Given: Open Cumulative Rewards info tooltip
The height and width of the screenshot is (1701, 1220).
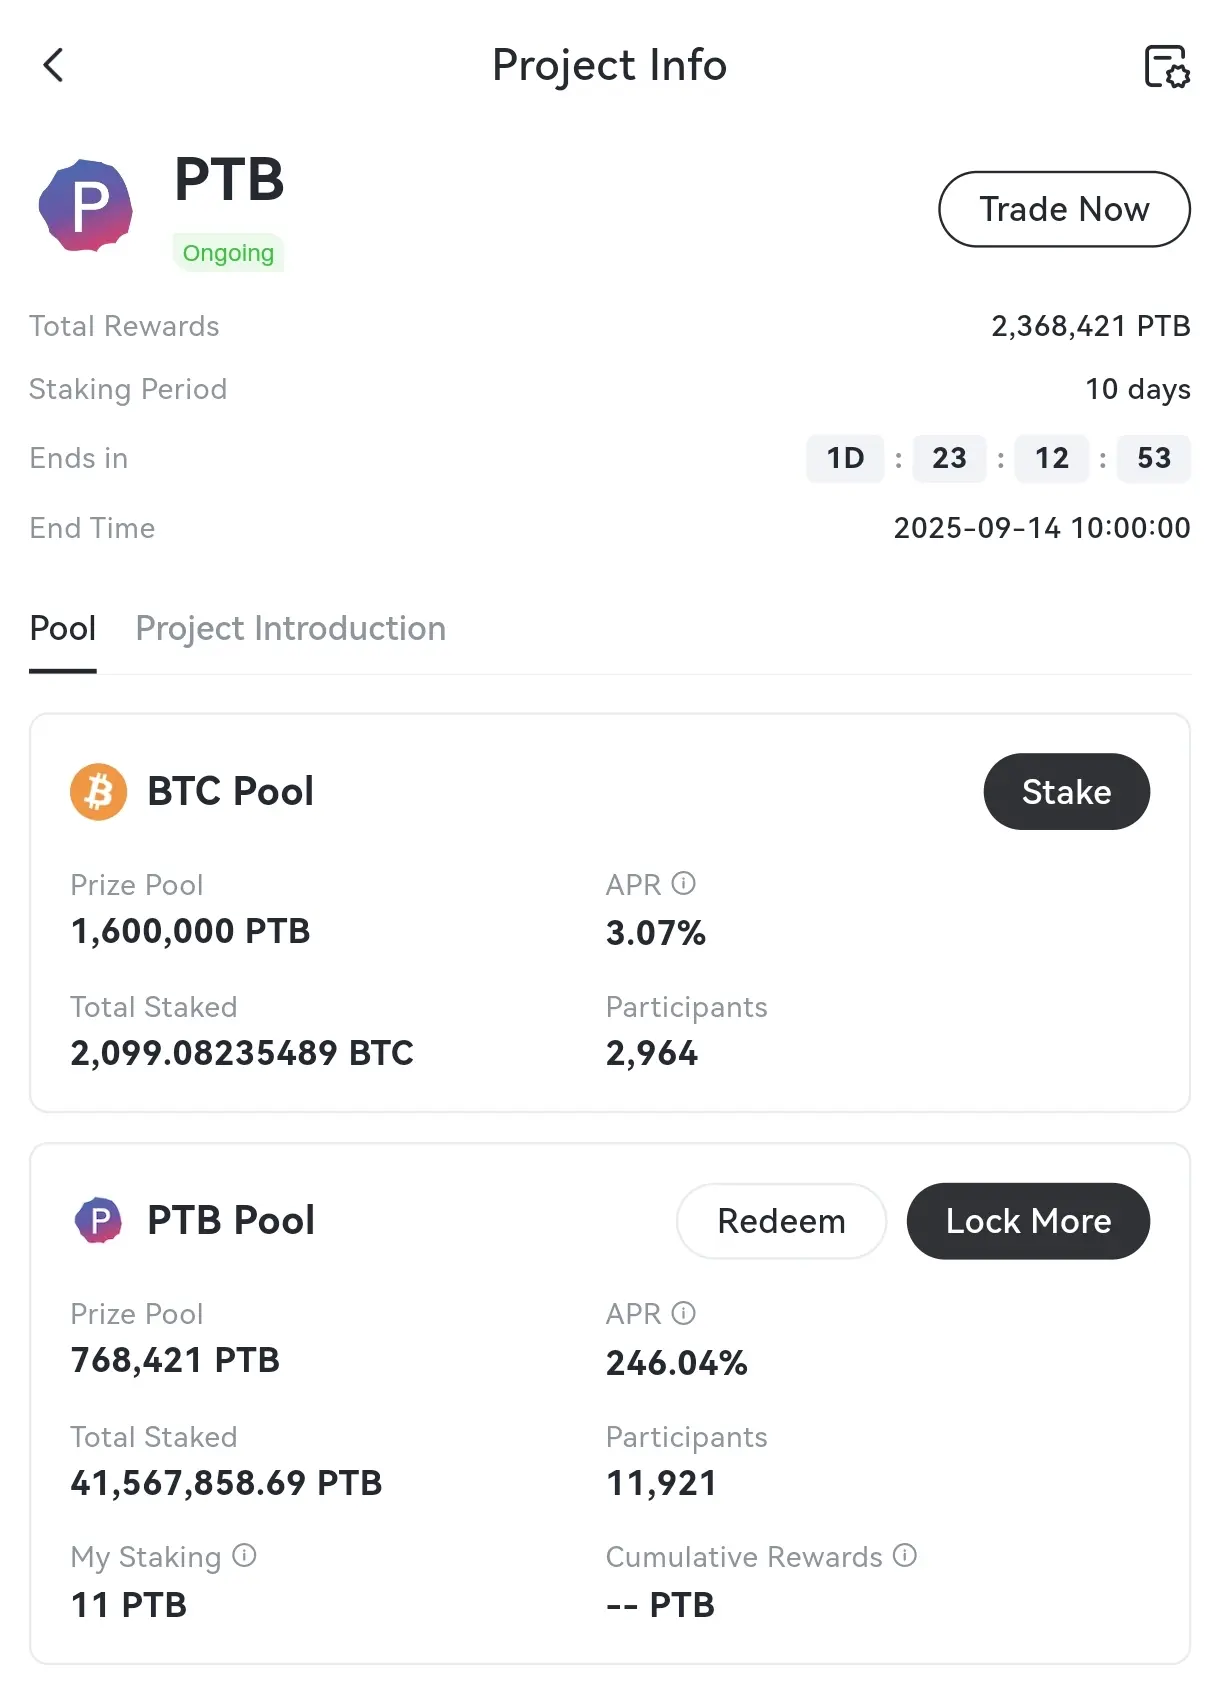Looking at the screenshot, I should (x=905, y=1555).
